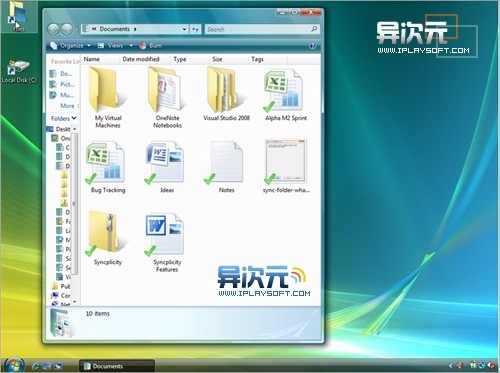The height and width of the screenshot is (373, 500).
Task: Select the Favorites star folder in tree
Action: click(x=63, y=221)
